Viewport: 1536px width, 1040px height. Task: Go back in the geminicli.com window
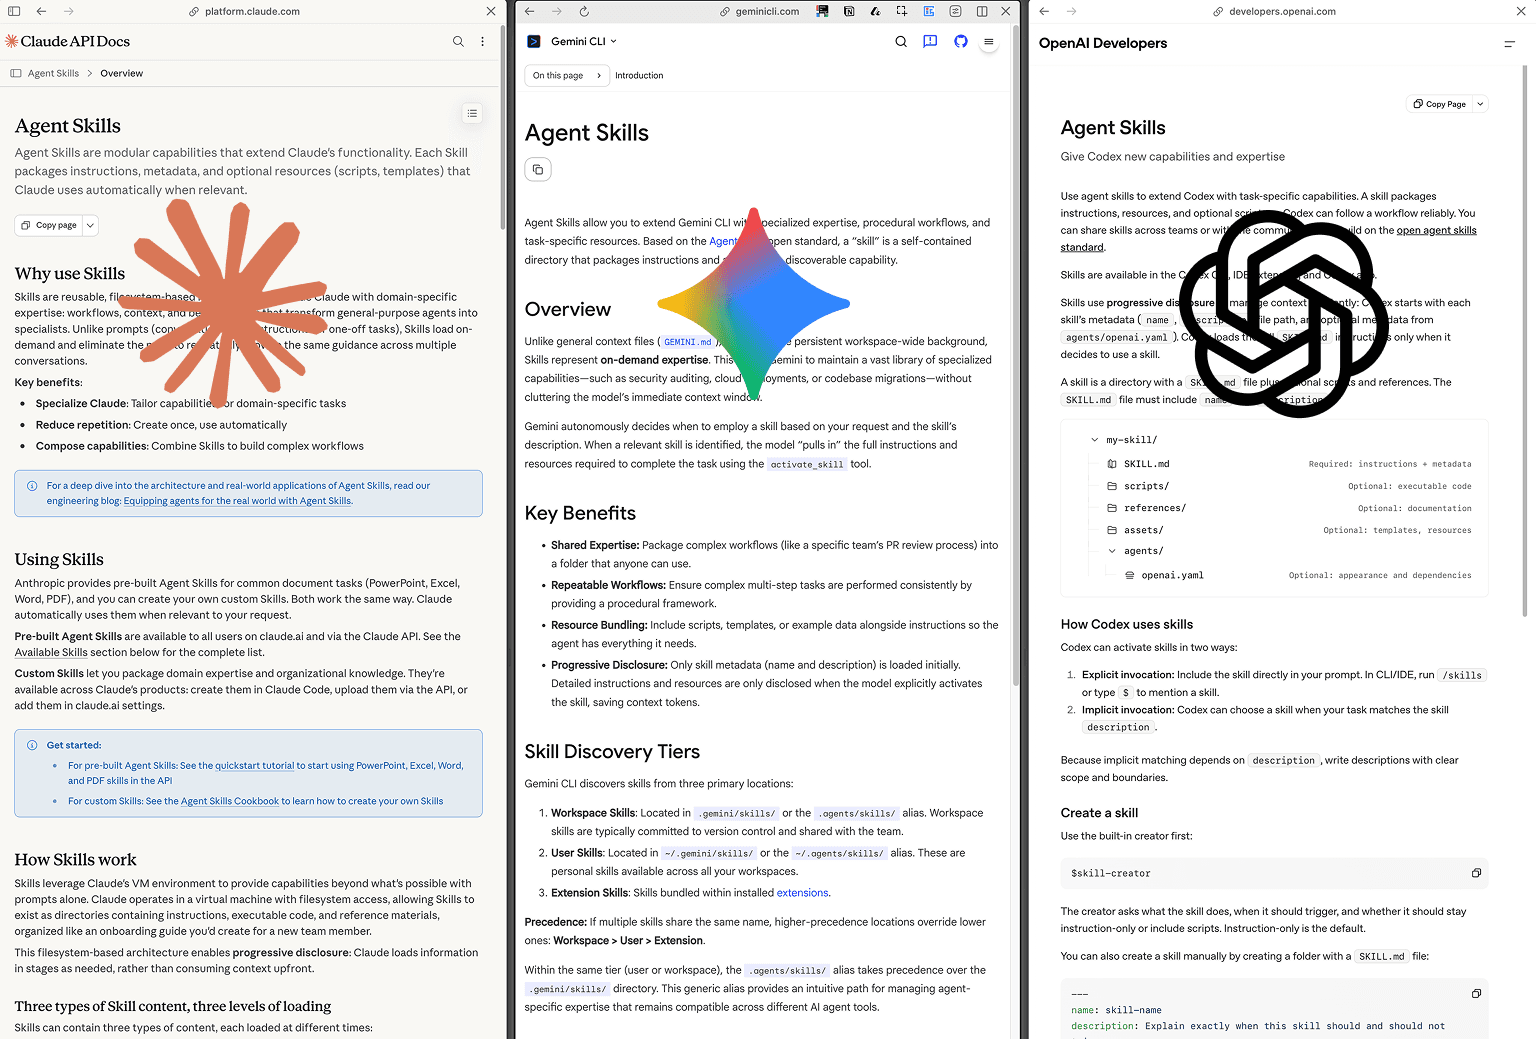[530, 11]
